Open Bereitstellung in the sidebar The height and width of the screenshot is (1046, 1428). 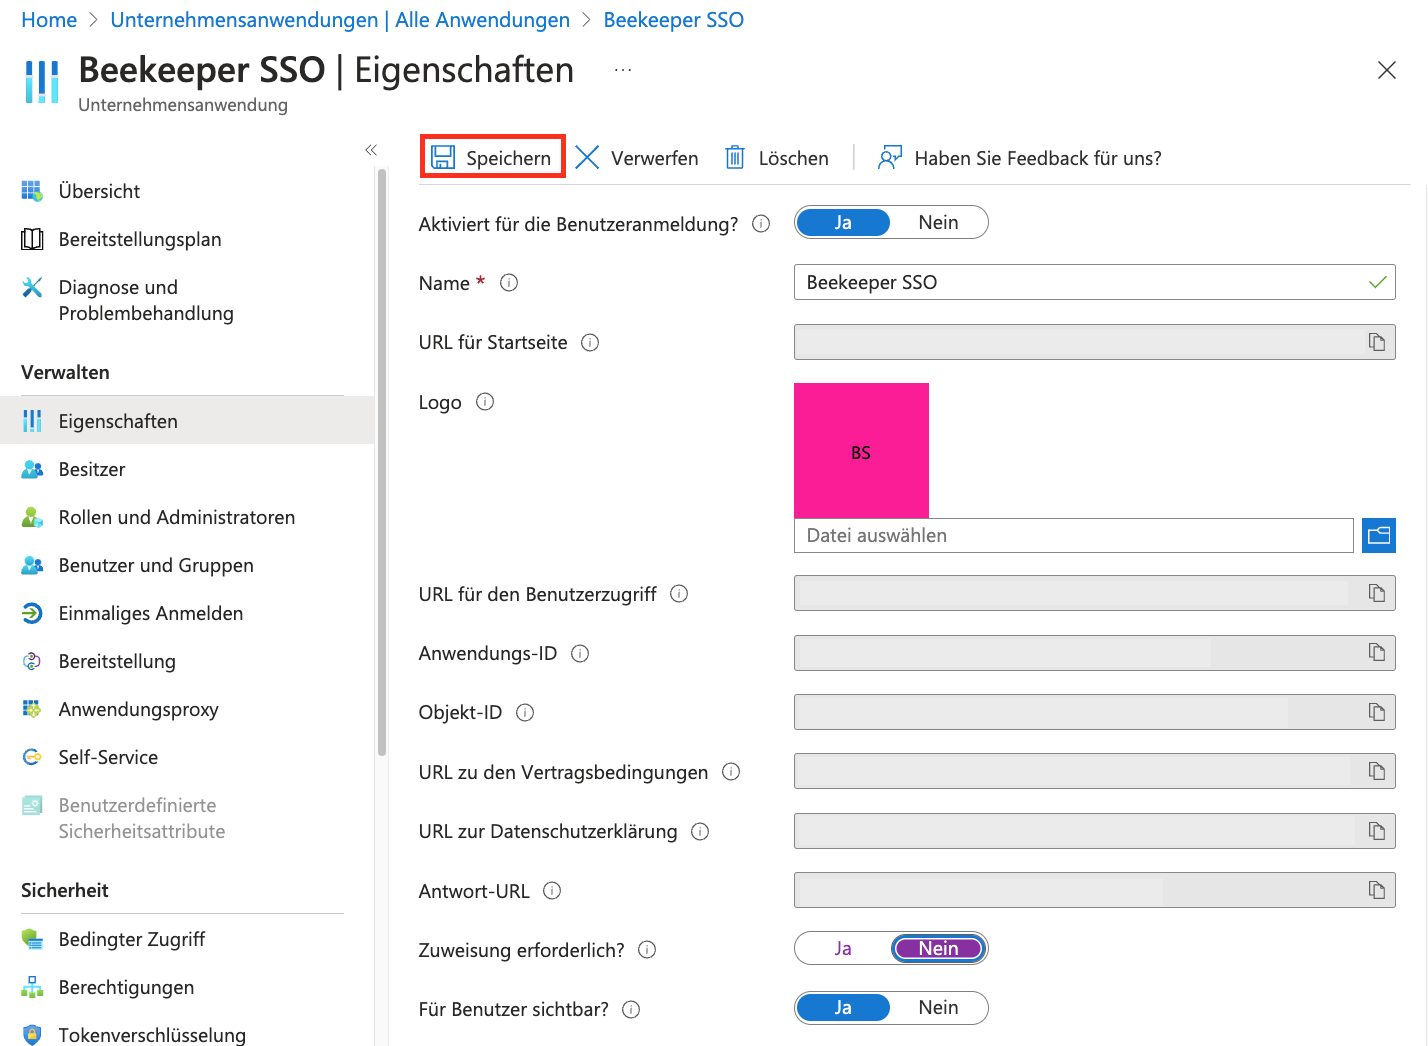pos(187,661)
